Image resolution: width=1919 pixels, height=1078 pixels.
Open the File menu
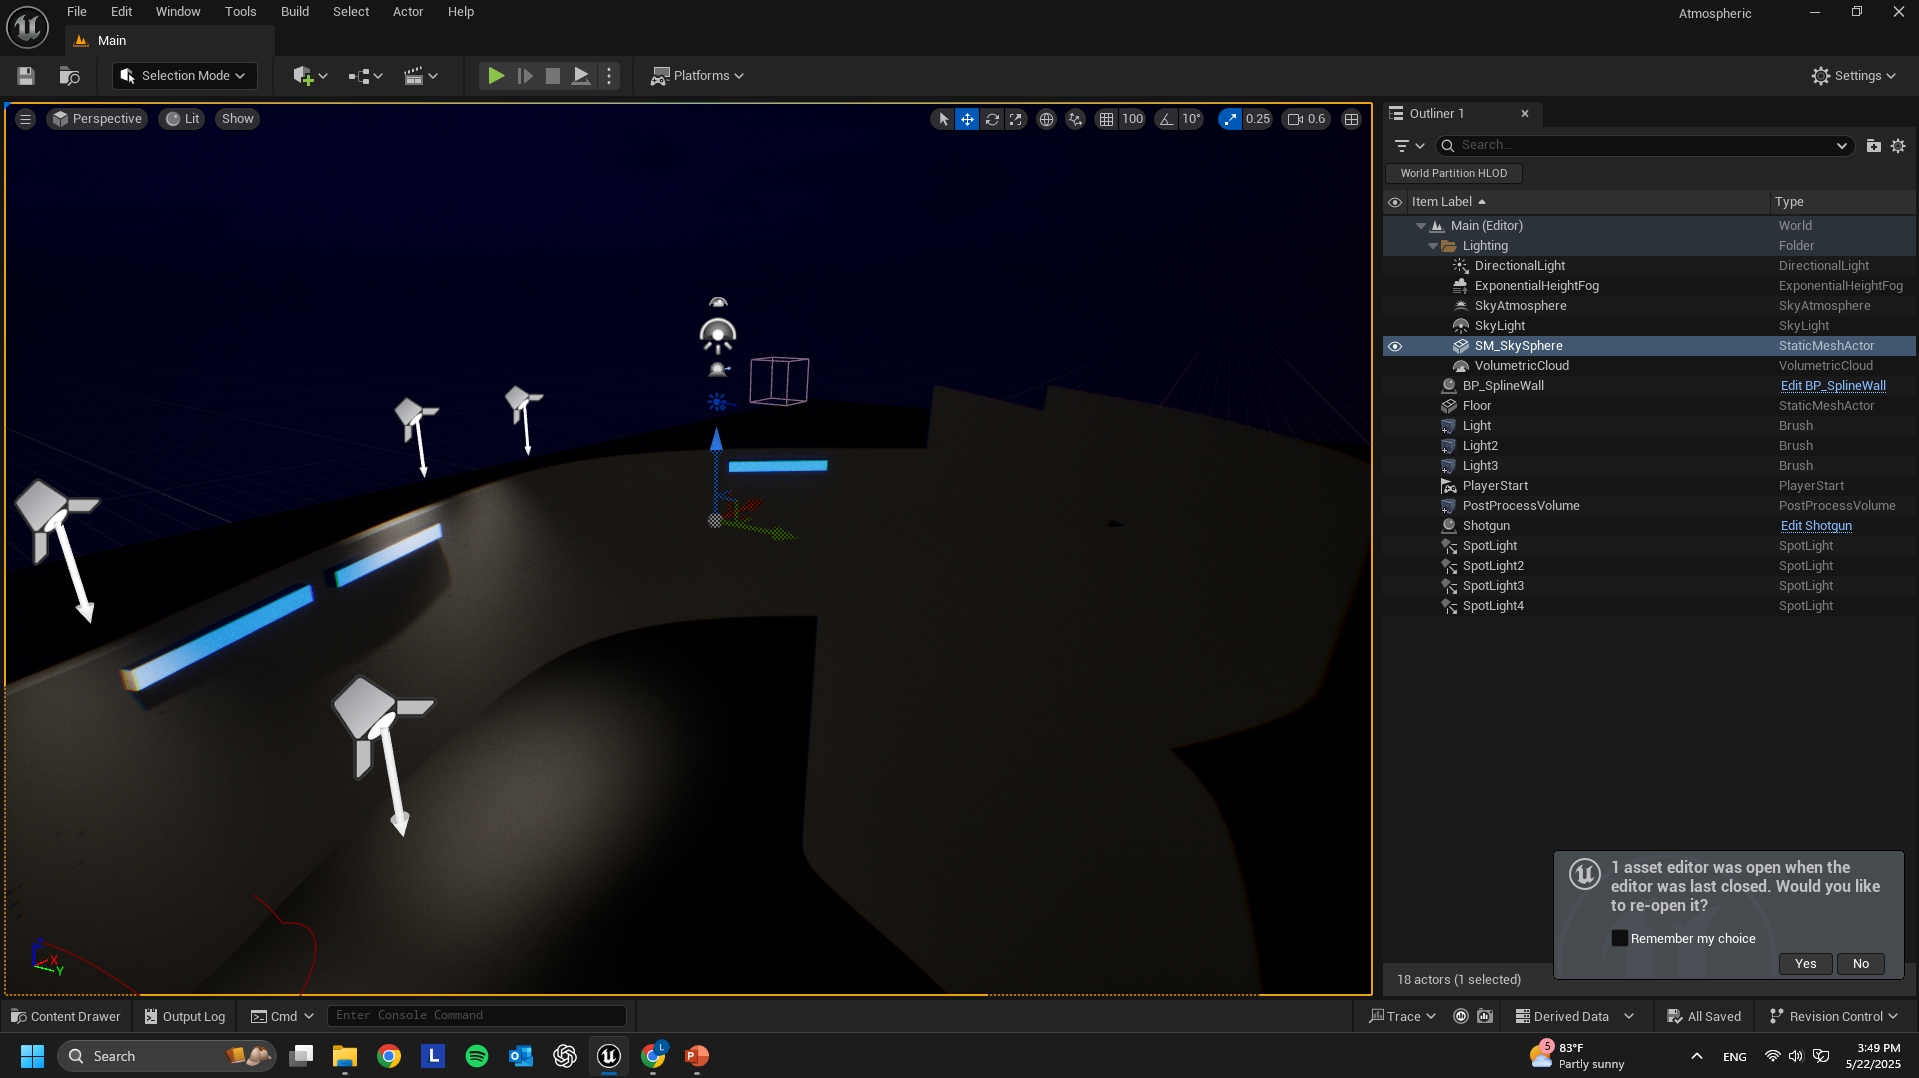pyautogui.click(x=77, y=12)
